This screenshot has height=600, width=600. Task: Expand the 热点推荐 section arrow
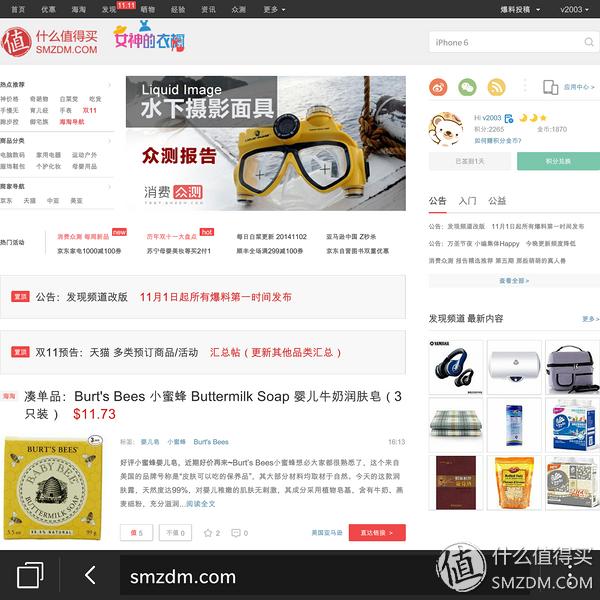click(109, 85)
